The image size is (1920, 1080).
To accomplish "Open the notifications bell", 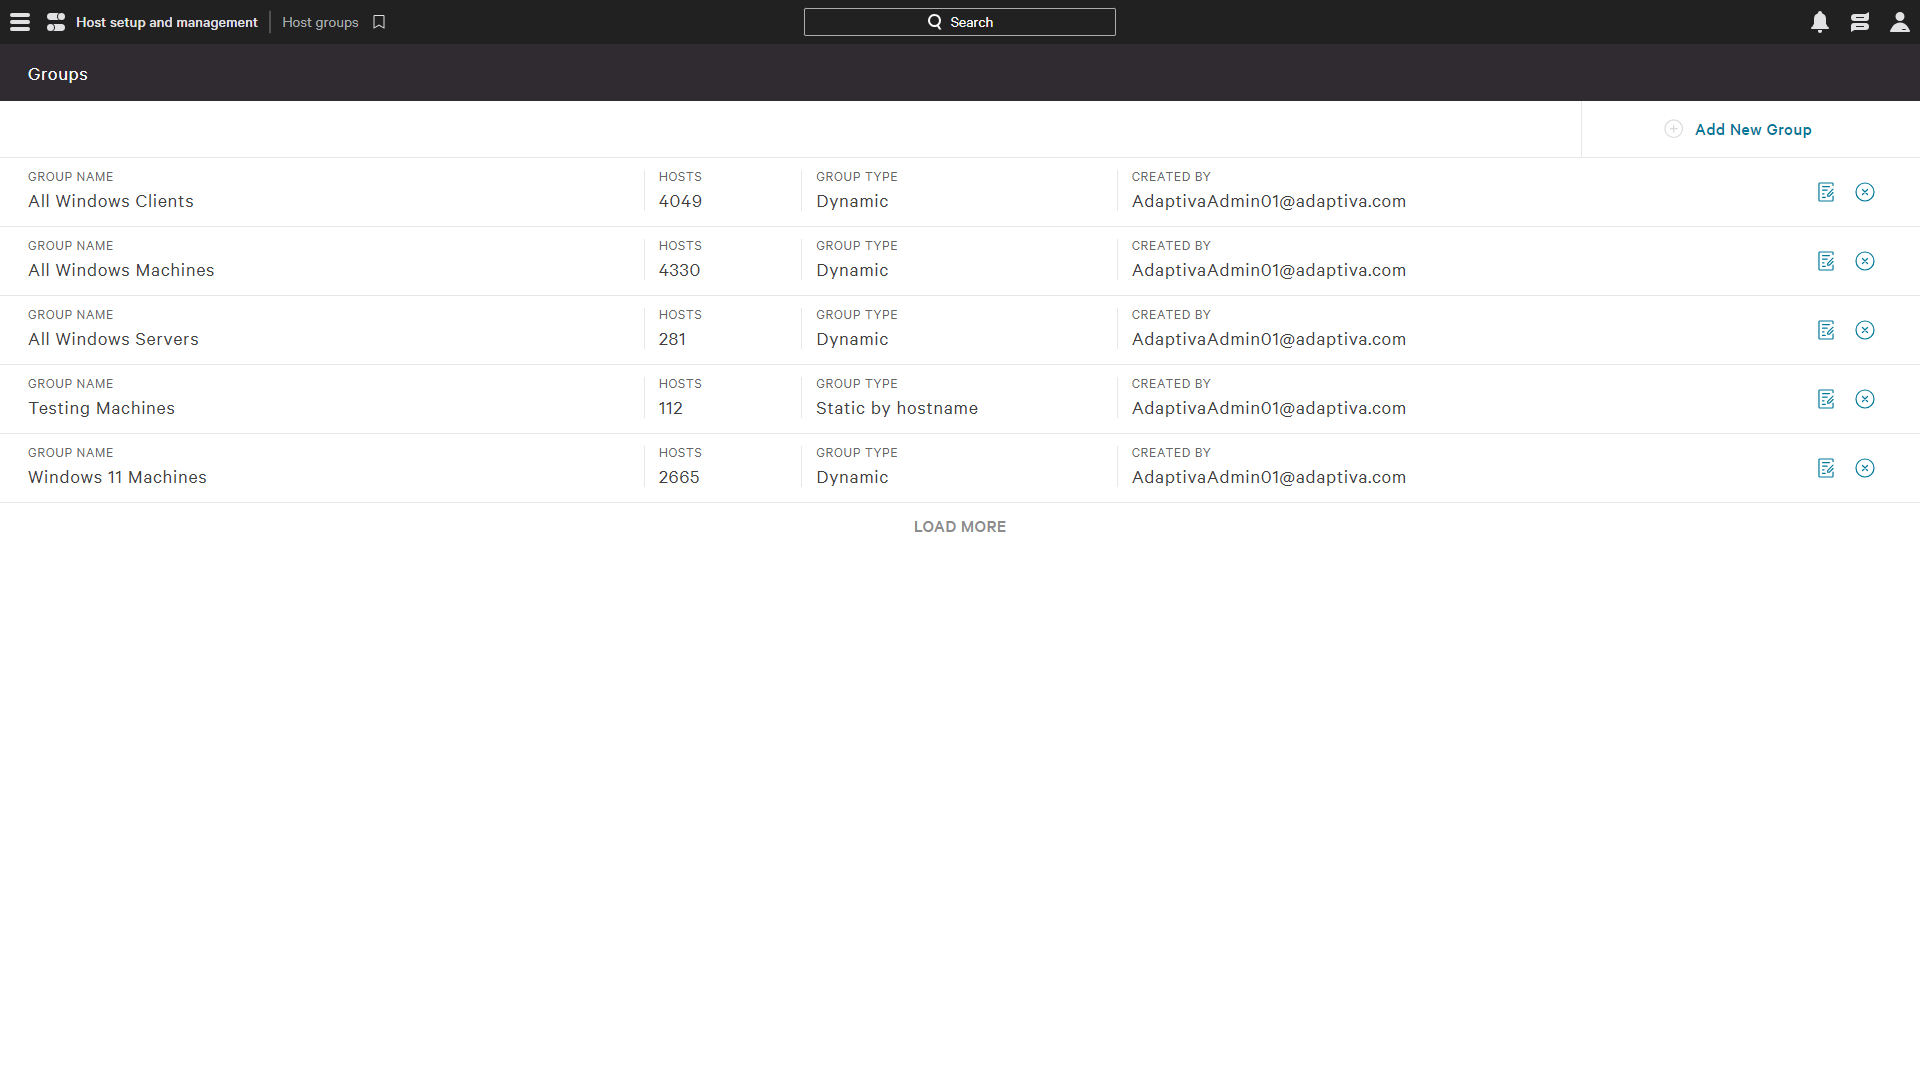I will tap(1820, 22).
